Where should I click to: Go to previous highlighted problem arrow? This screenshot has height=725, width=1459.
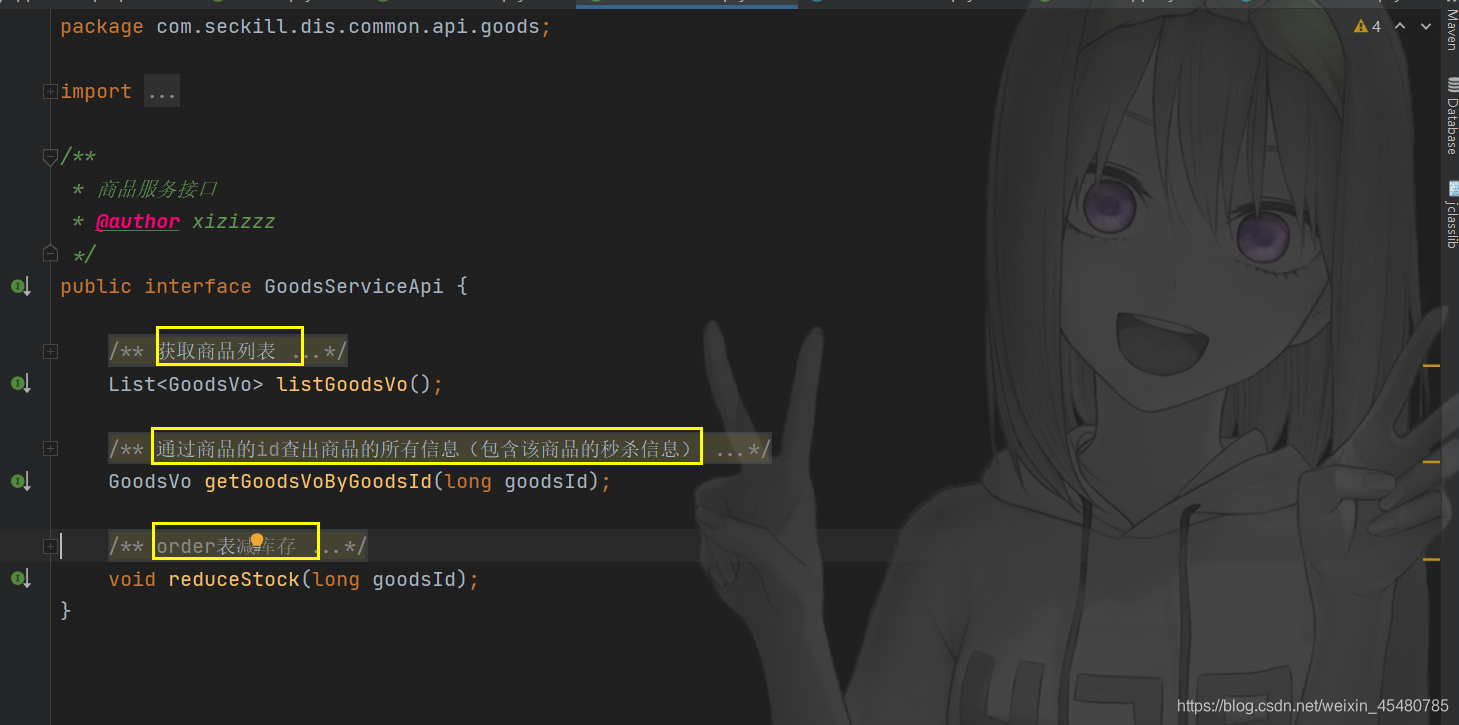[x=1400, y=26]
